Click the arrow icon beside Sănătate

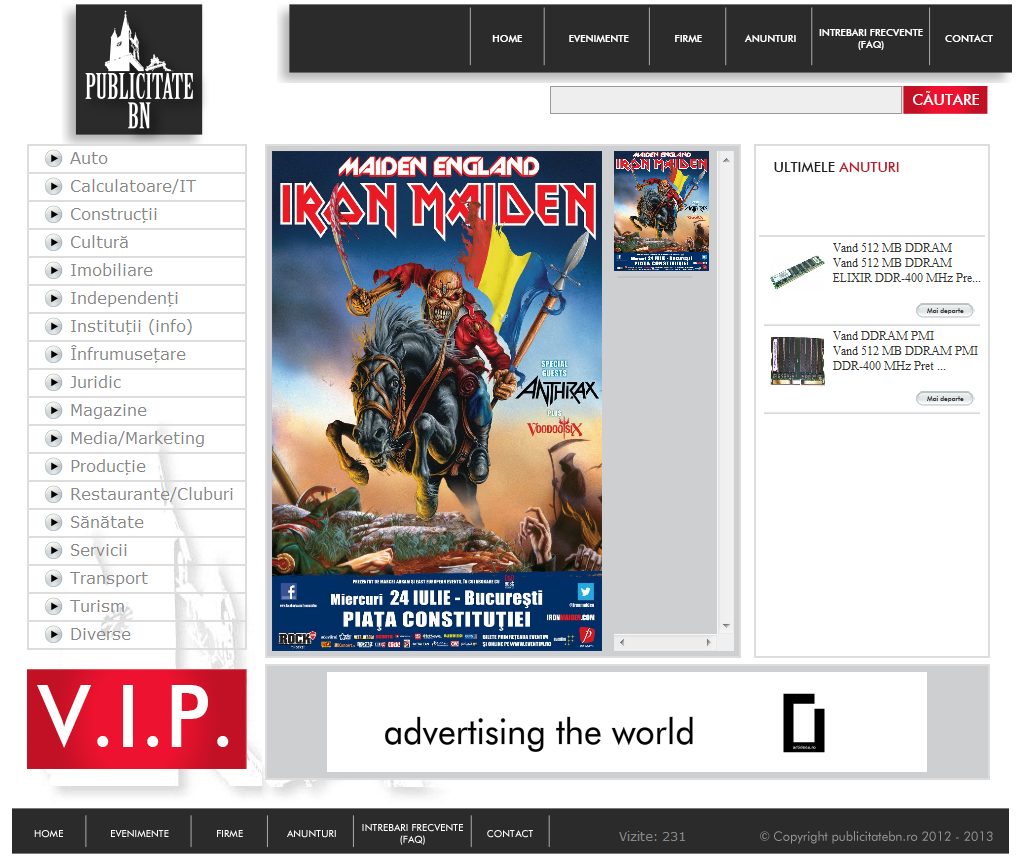[x=53, y=522]
